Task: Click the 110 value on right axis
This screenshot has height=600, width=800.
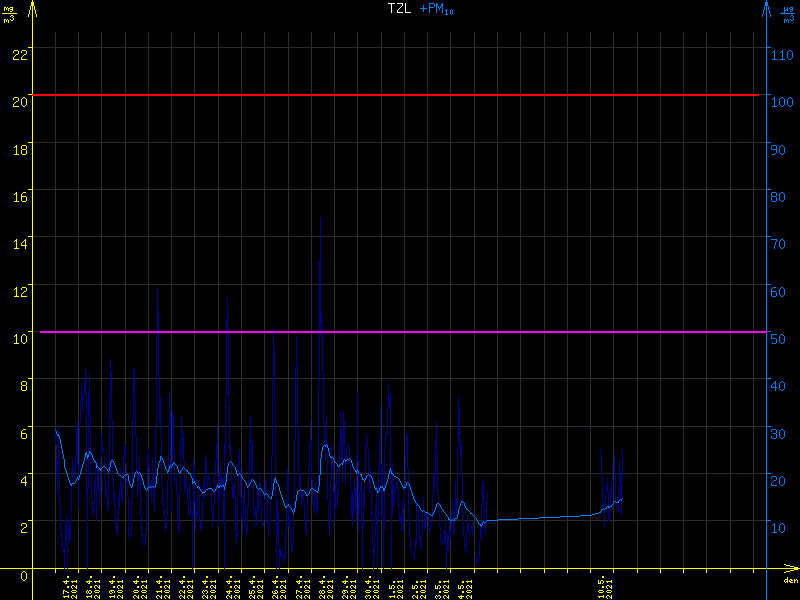Action: pos(783,54)
